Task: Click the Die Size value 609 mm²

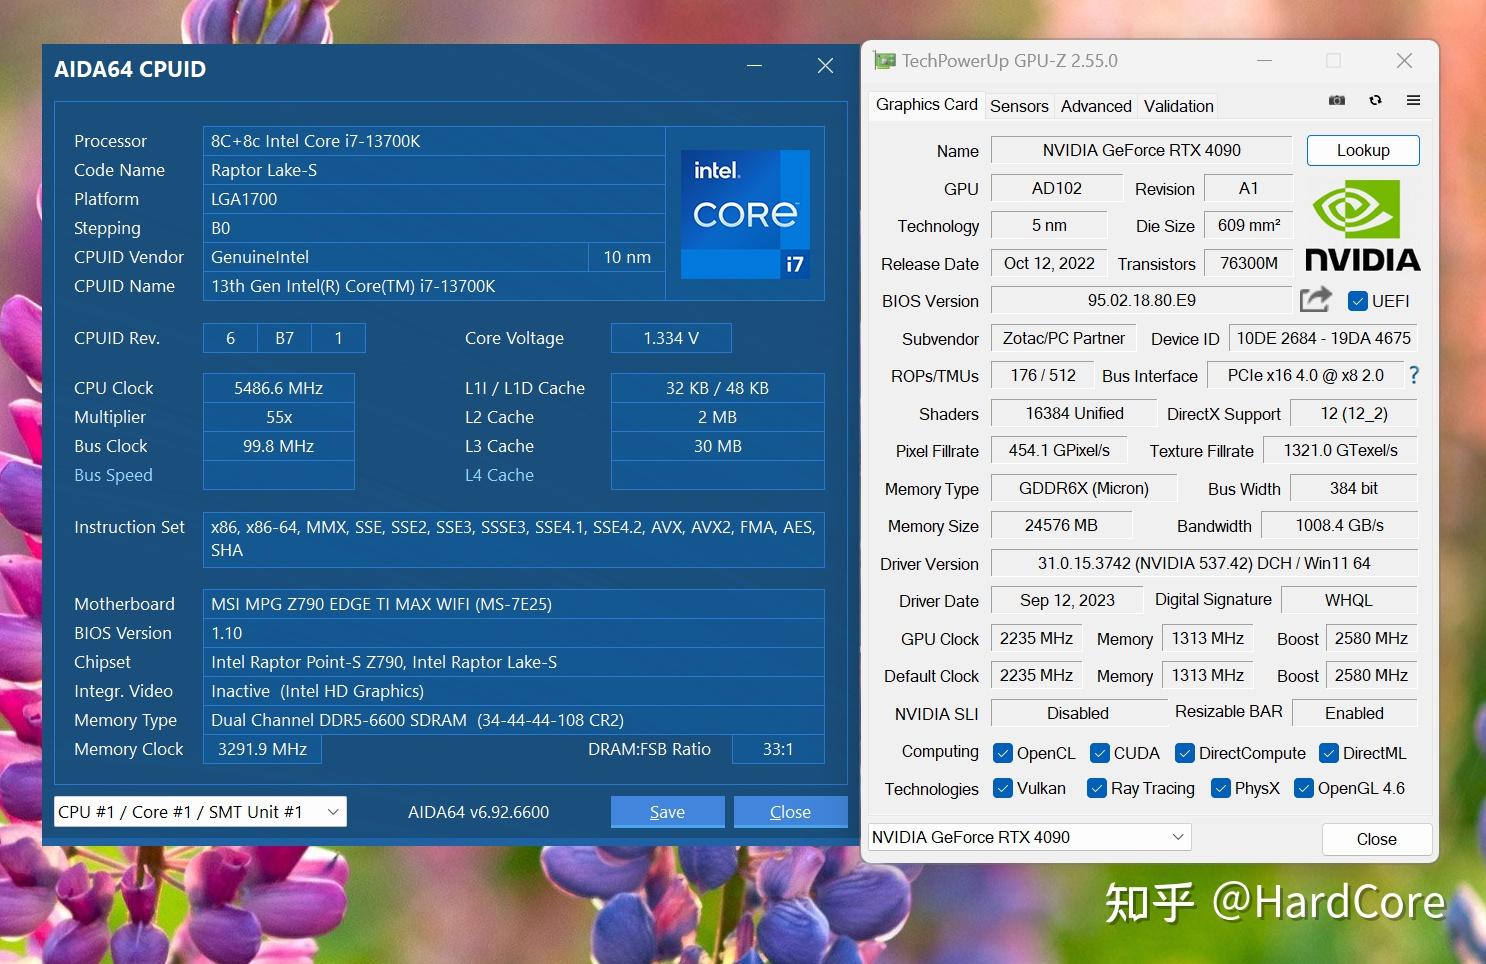Action: [1249, 225]
